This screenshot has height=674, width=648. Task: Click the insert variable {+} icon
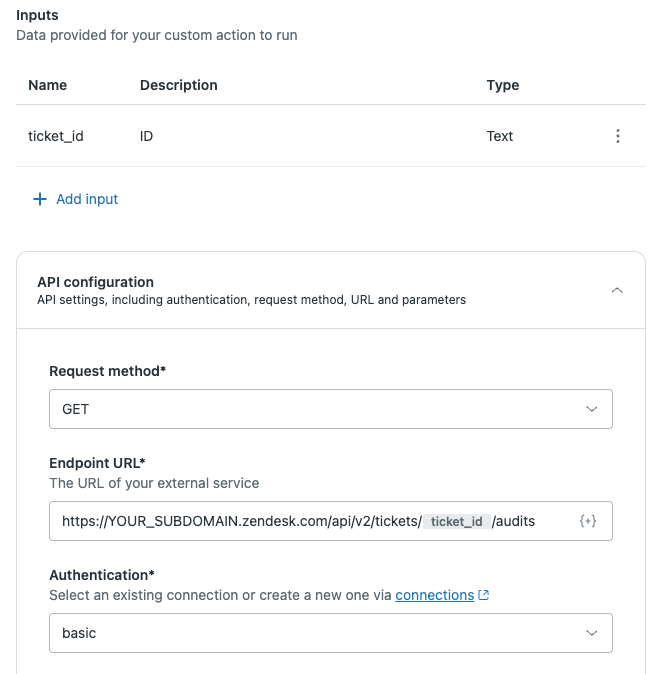588,521
